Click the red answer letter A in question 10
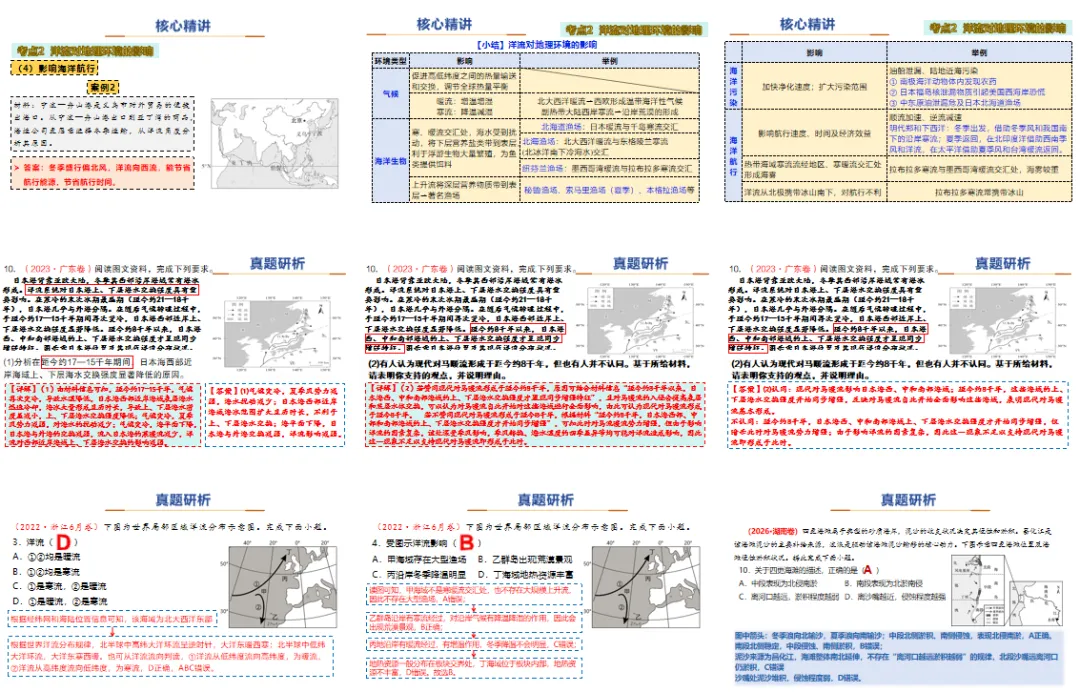This screenshot has width=1080, height=692. tap(867, 569)
